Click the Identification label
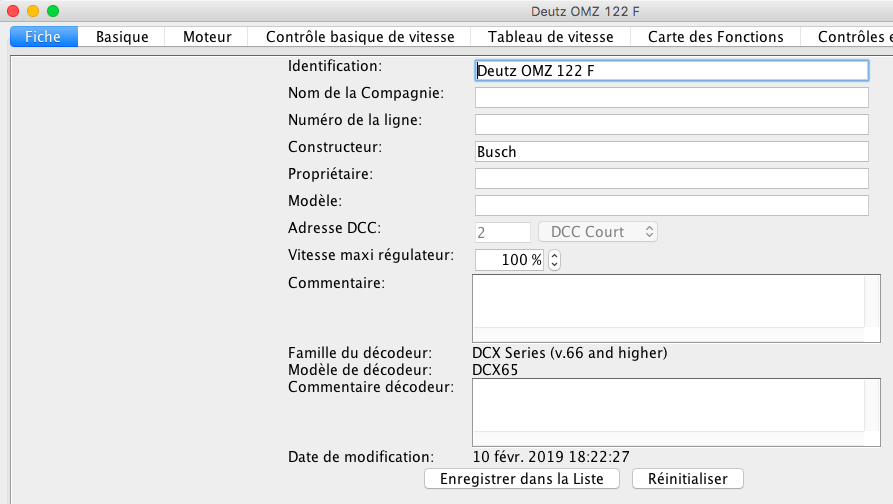The image size is (893, 504). click(x=335, y=66)
